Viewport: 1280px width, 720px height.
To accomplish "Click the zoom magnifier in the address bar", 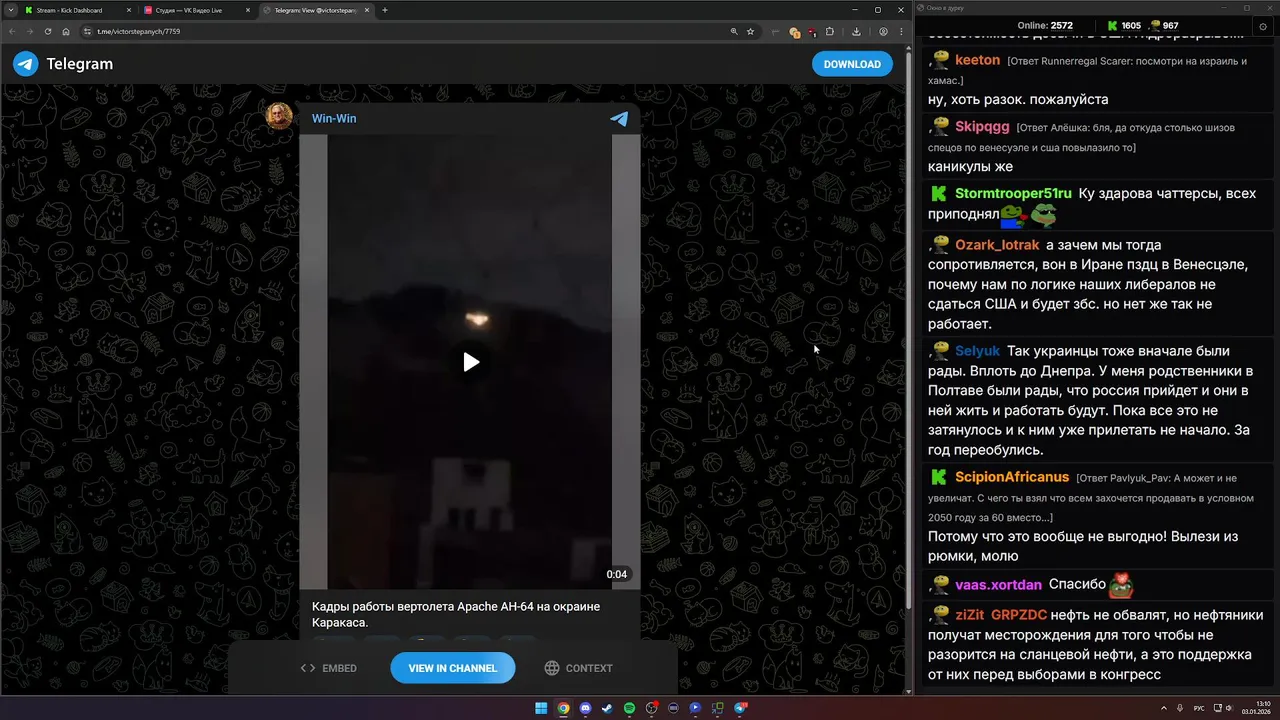I will 733,31.
